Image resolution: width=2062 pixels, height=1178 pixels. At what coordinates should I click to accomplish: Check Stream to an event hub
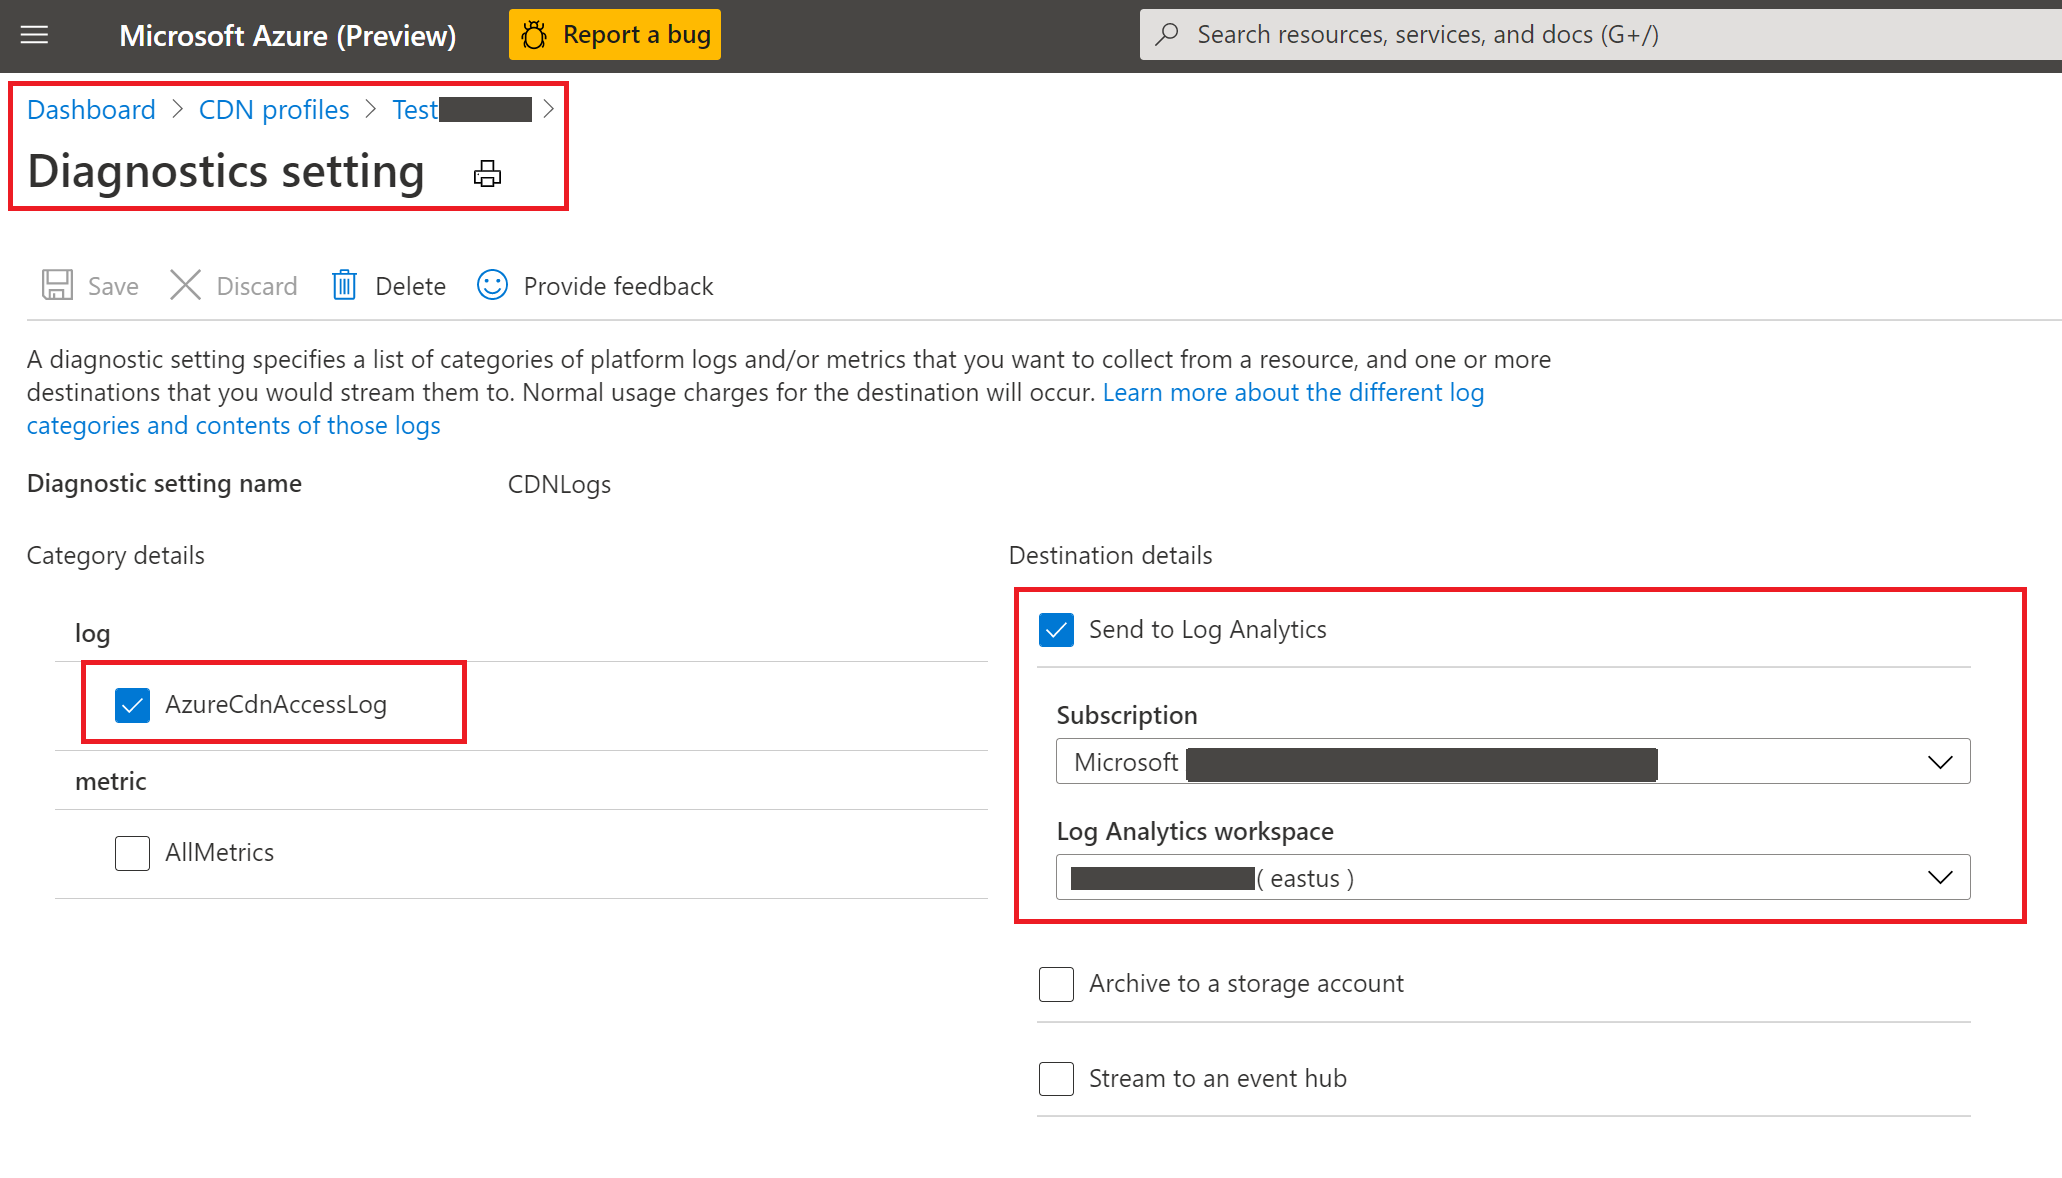(x=1056, y=1079)
